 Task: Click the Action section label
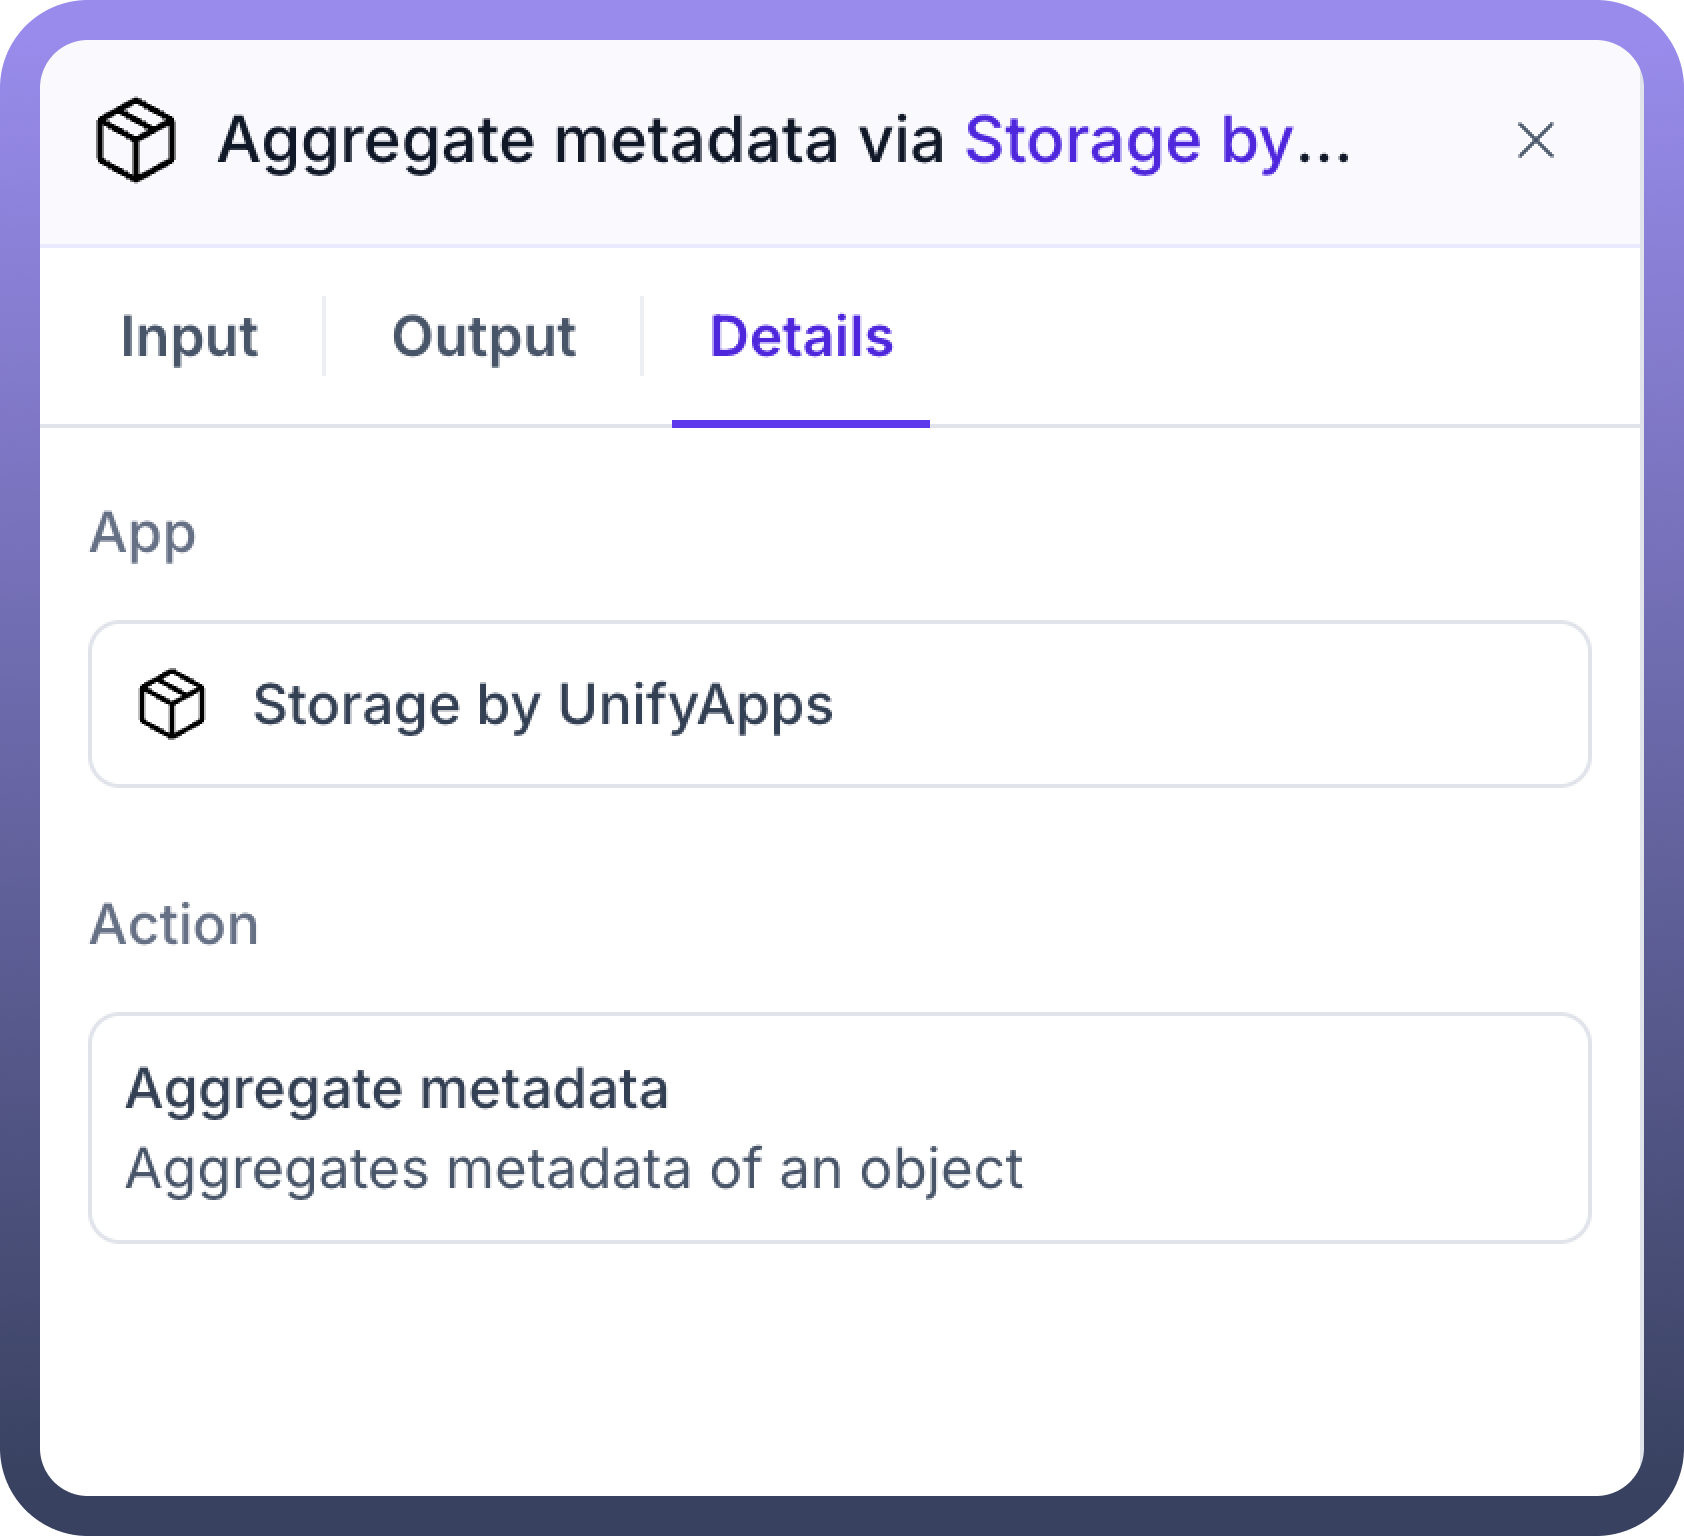coord(174,924)
